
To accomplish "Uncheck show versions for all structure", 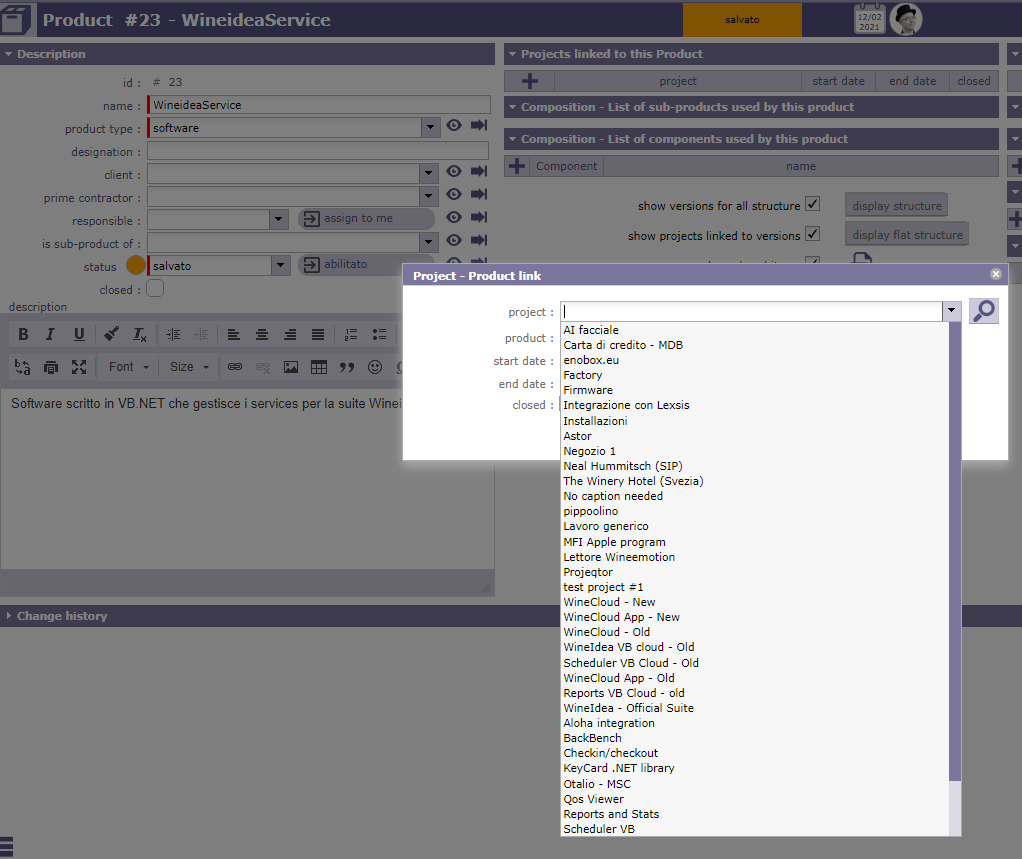I will [812, 205].
